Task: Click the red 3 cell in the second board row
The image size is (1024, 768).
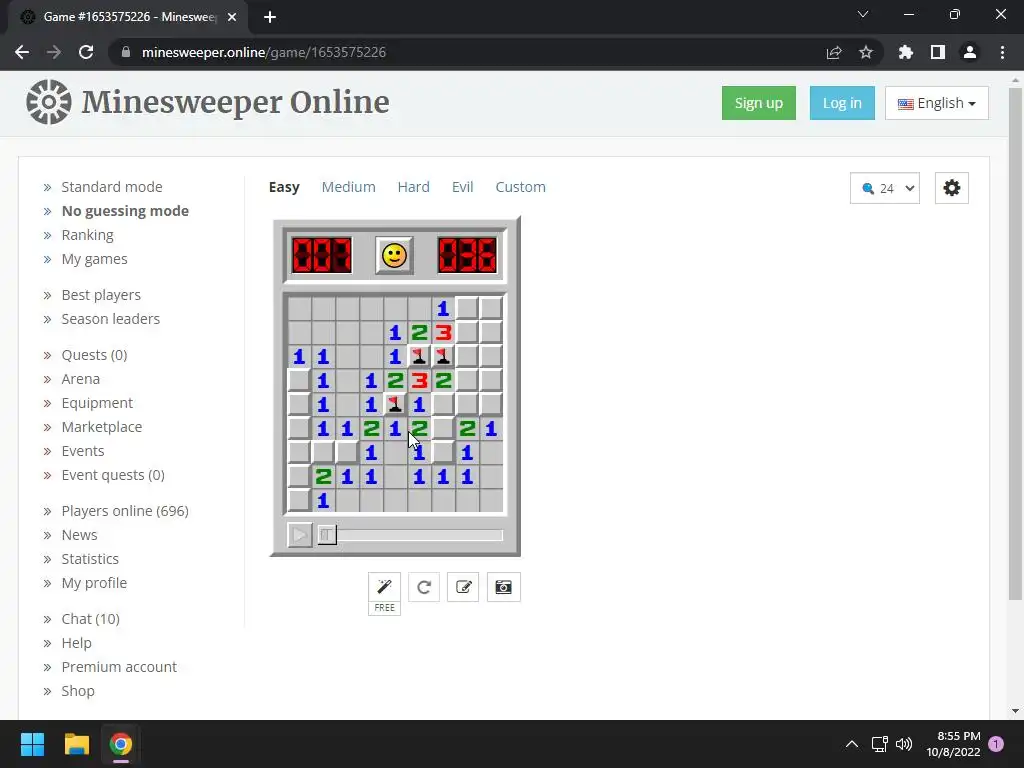Action: (x=443, y=332)
